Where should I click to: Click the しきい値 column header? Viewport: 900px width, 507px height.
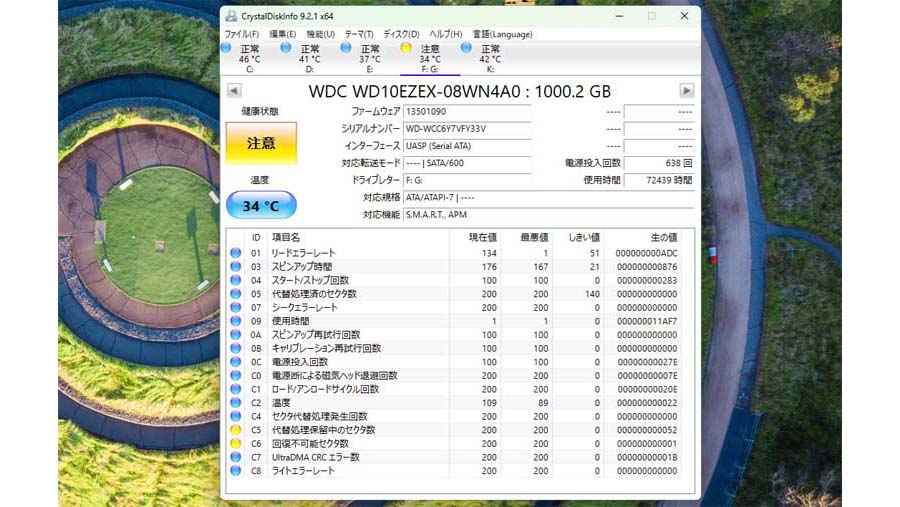coord(584,238)
